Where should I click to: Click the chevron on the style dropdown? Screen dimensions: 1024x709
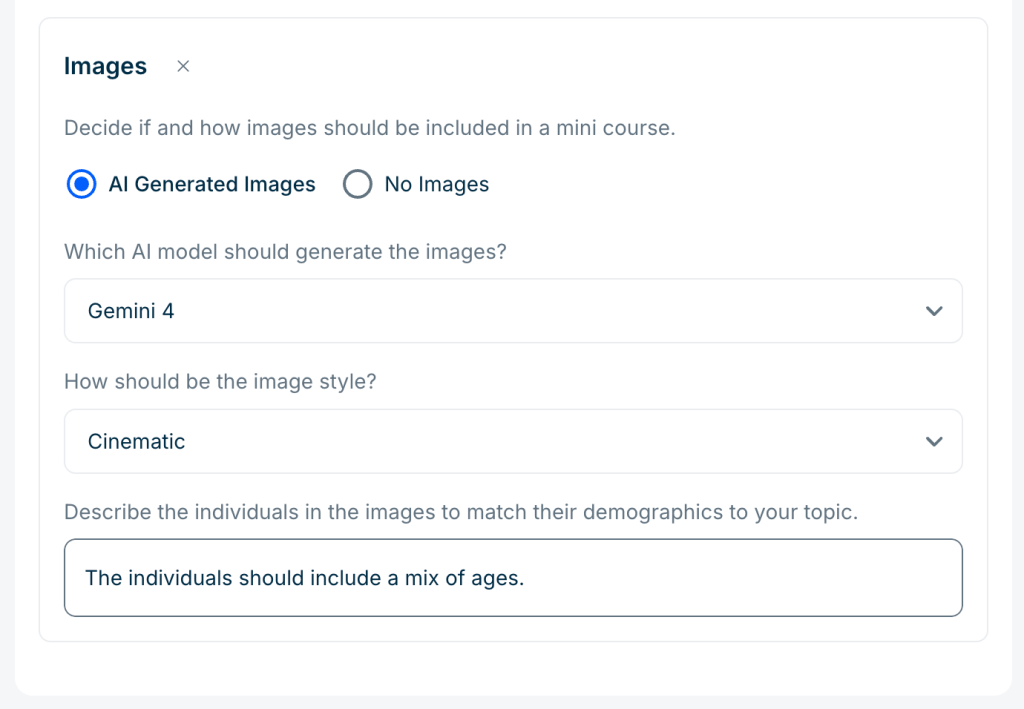click(x=934, y=441)
